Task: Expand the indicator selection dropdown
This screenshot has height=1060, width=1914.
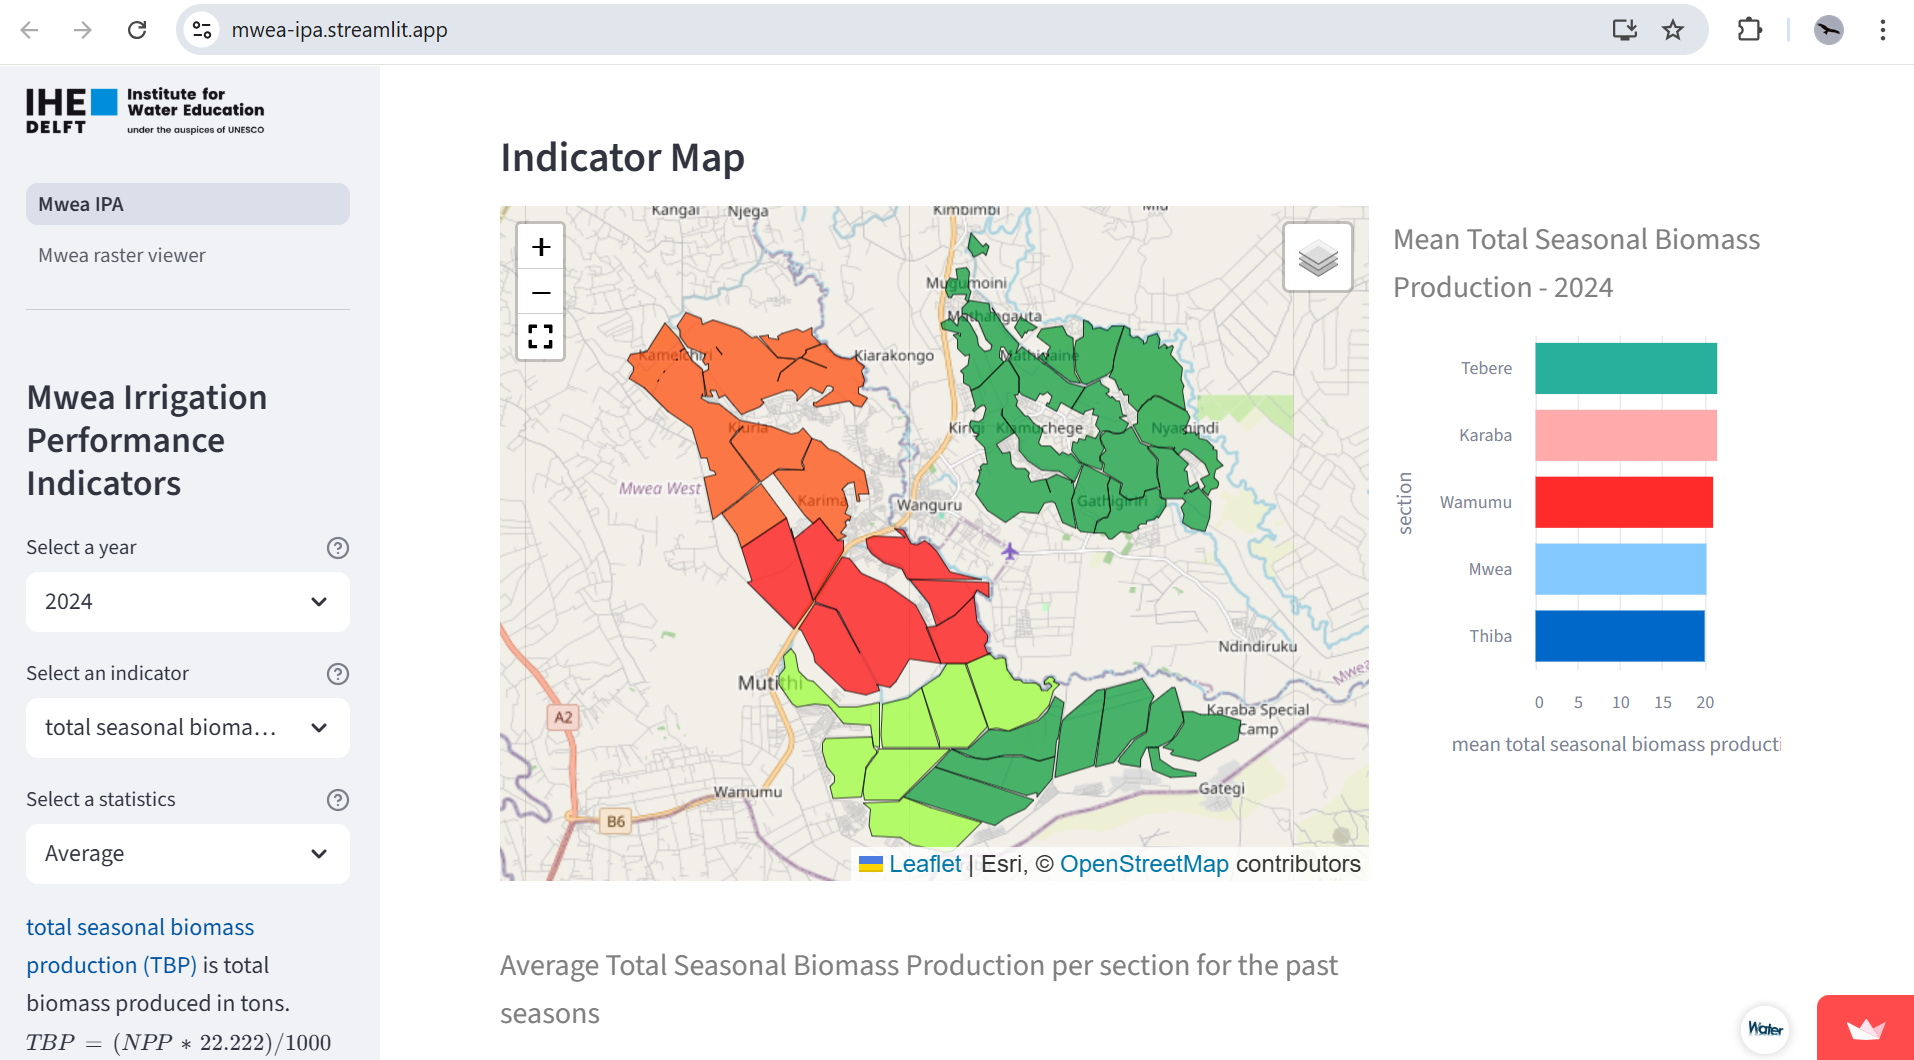Action: click(188, 728)
